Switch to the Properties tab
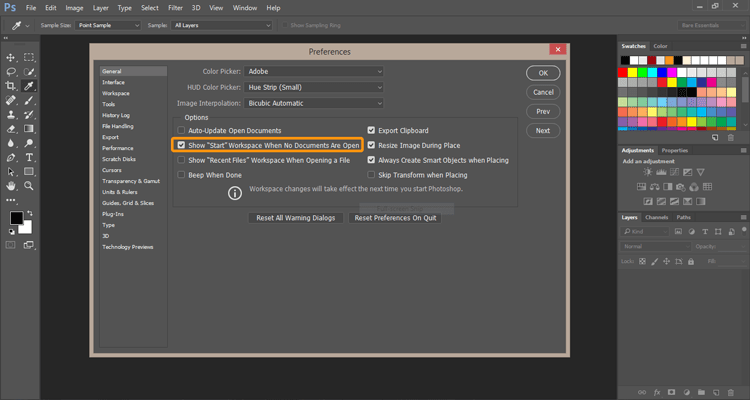 (674, 150)
